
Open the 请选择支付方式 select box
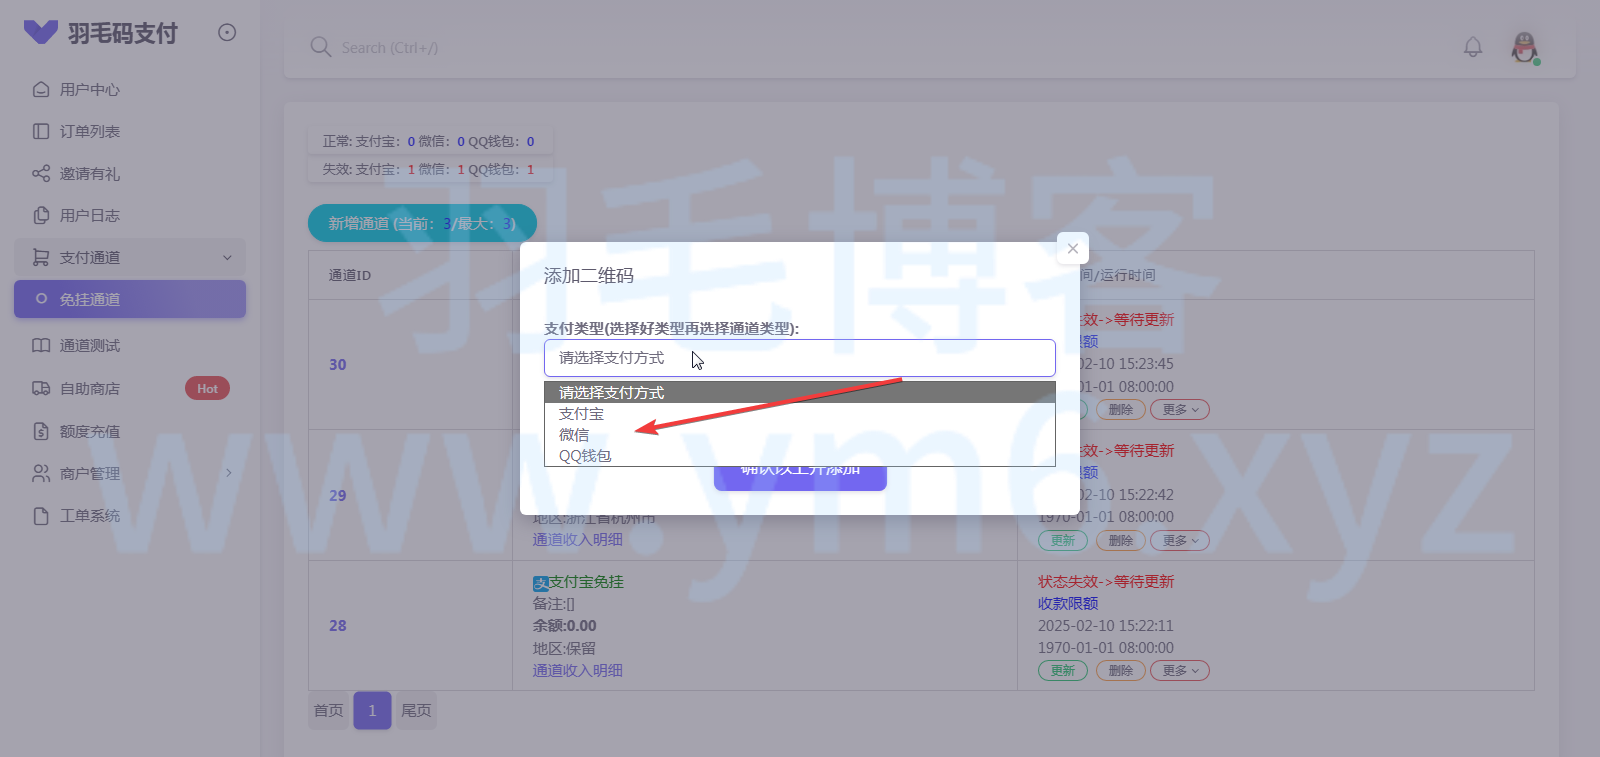[799, 357]
